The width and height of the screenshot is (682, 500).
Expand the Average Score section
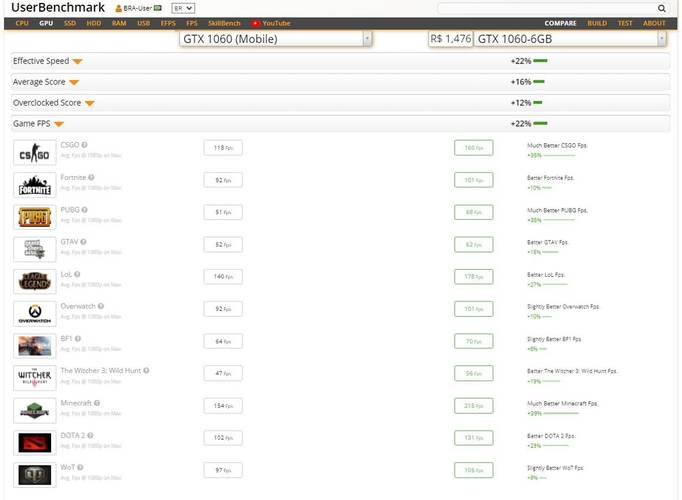coord(74,82)
